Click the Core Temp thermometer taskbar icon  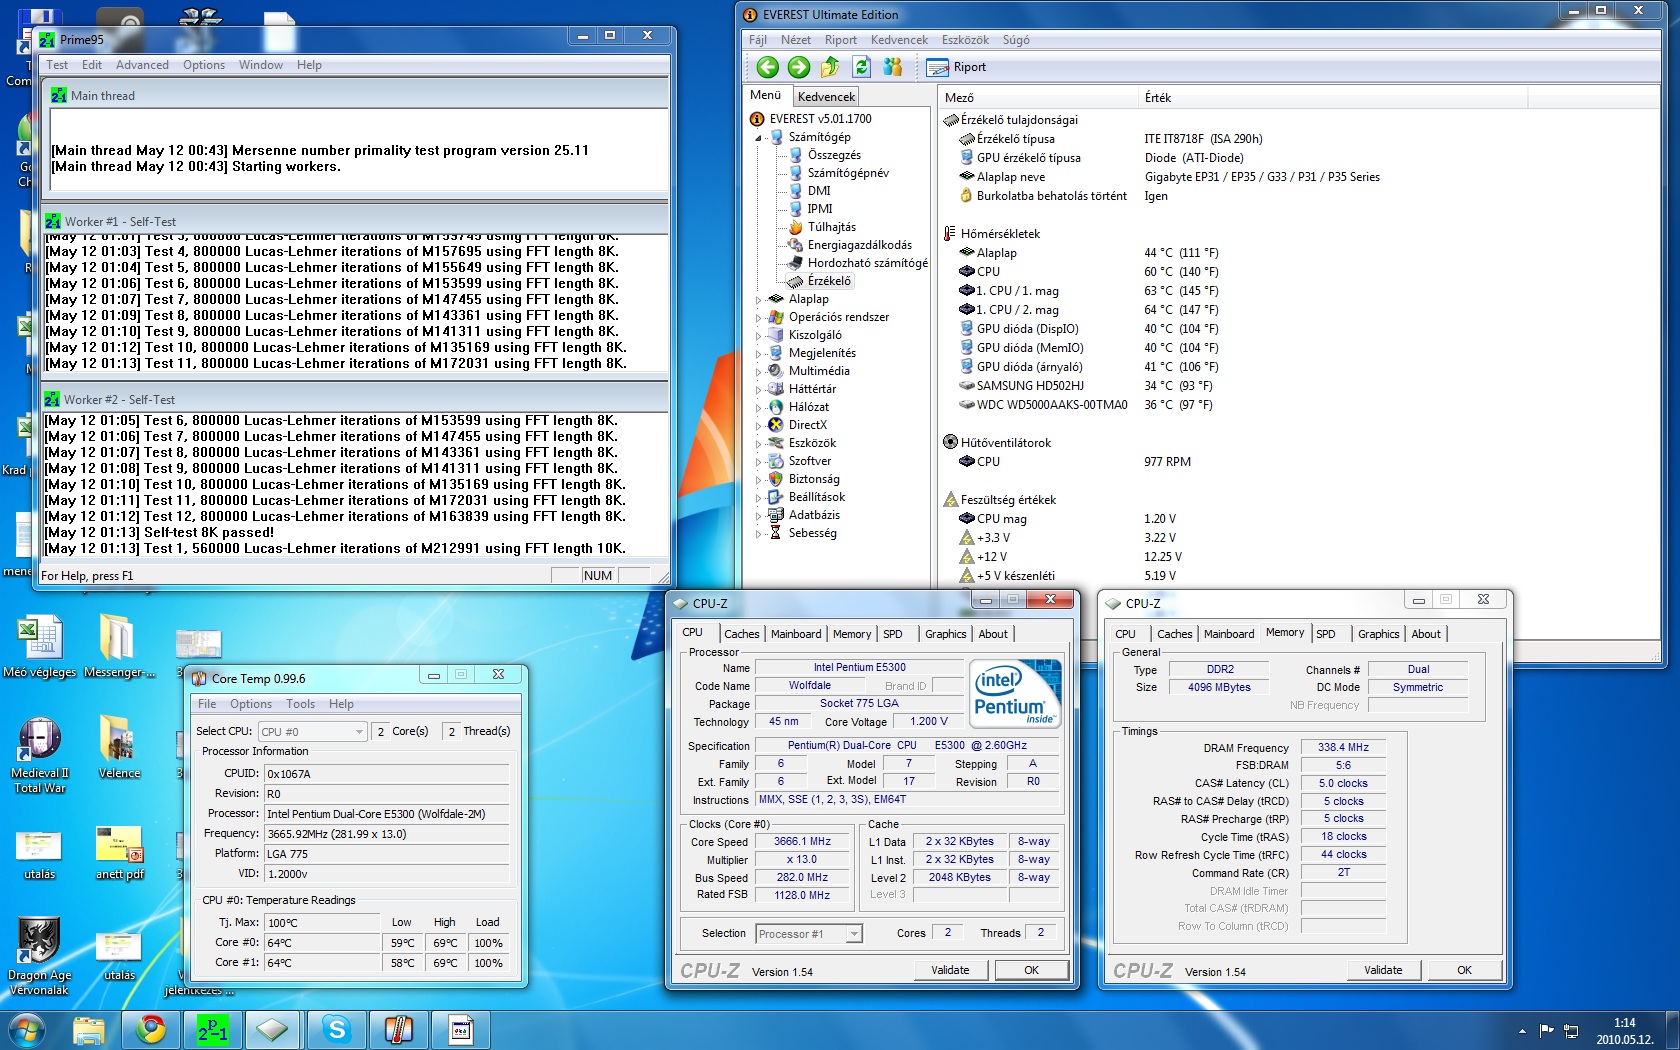tap(399, 1030)
